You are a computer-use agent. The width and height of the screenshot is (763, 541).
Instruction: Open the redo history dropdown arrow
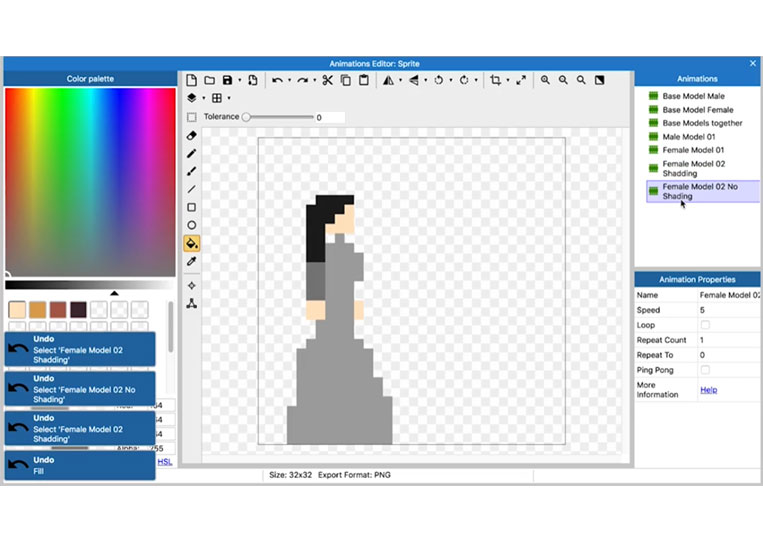pyautogui.click(x=314, y=80)
